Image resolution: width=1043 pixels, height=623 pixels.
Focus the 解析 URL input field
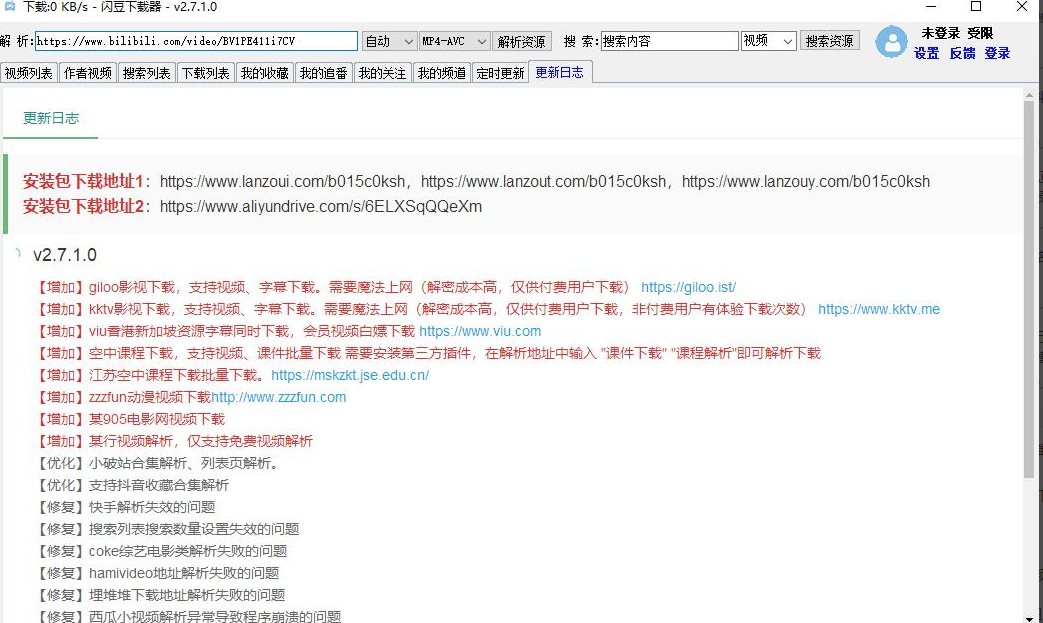[196, 41]
